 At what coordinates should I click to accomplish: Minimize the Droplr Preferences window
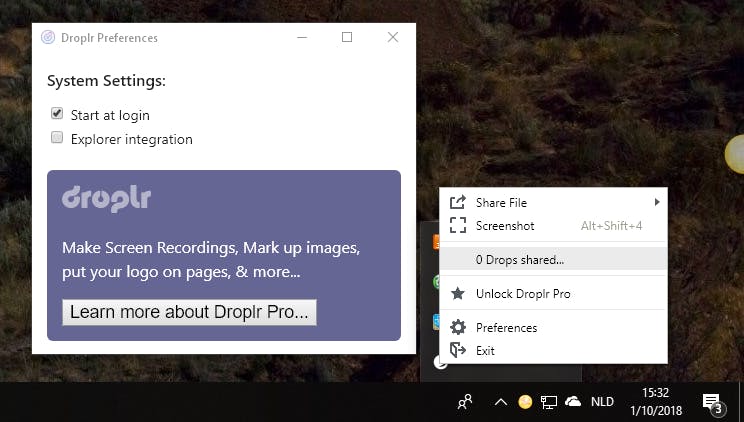click(x=302, y=37)
